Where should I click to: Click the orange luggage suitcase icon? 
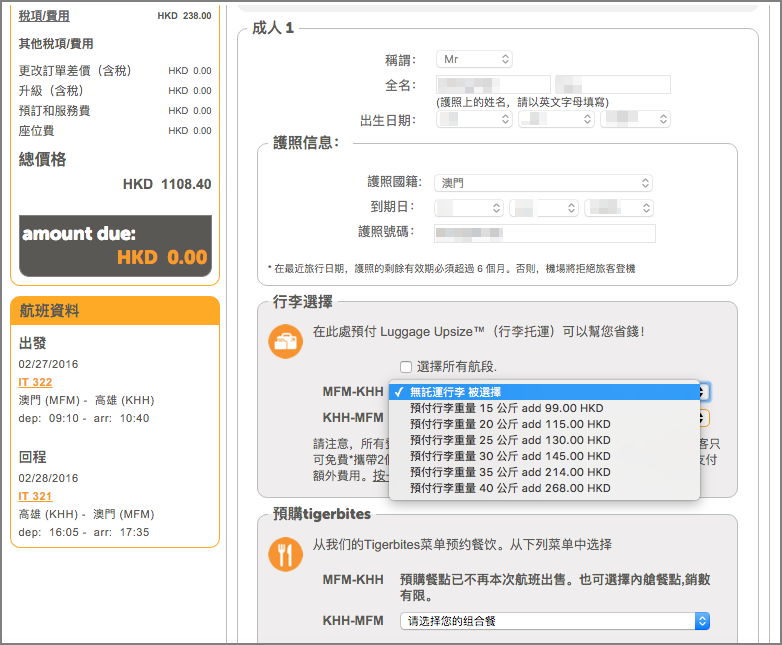click(285, 342)
